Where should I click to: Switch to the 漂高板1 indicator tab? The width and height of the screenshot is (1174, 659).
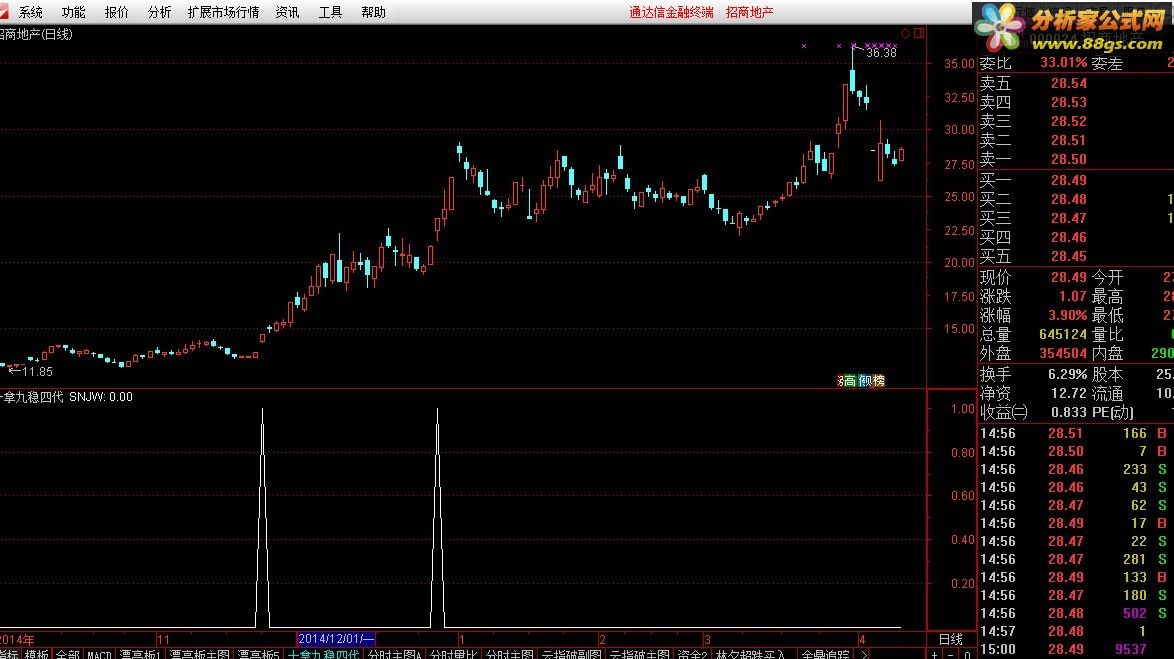(x=140, y=655)
